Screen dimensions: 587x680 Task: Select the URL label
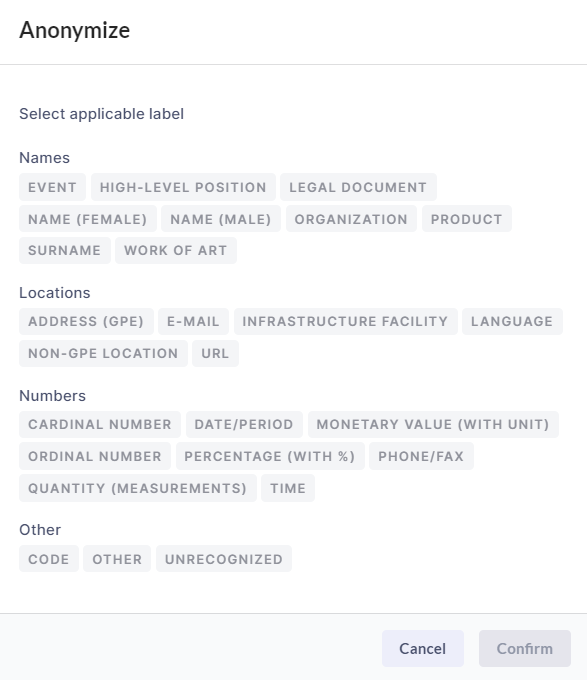click(x=215, y=353)
